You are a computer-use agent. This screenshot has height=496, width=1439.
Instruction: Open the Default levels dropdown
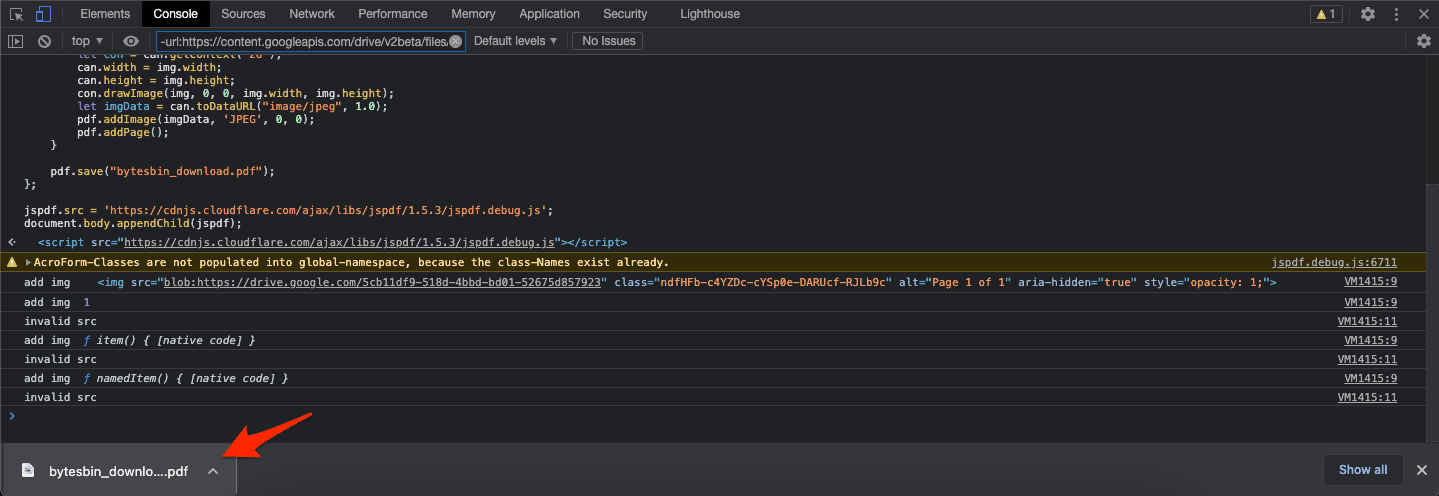coord(515,41)
